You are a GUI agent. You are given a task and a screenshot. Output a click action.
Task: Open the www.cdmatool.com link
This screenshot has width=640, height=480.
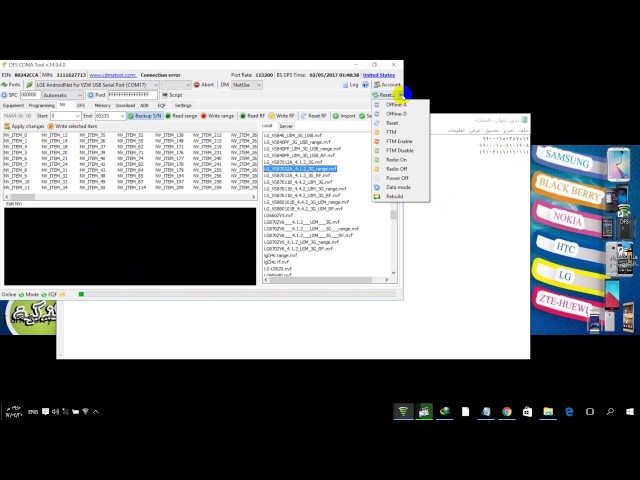click(x=113, y=75)
